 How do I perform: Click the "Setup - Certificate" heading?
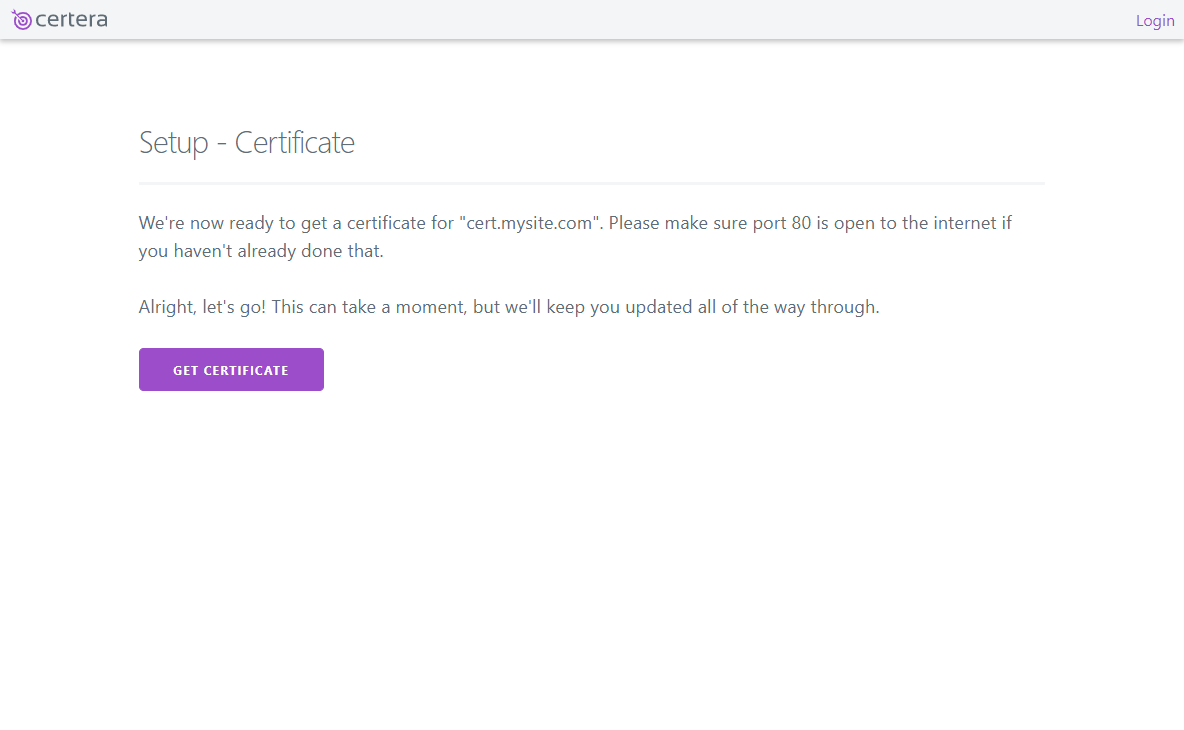pos(247,143)
